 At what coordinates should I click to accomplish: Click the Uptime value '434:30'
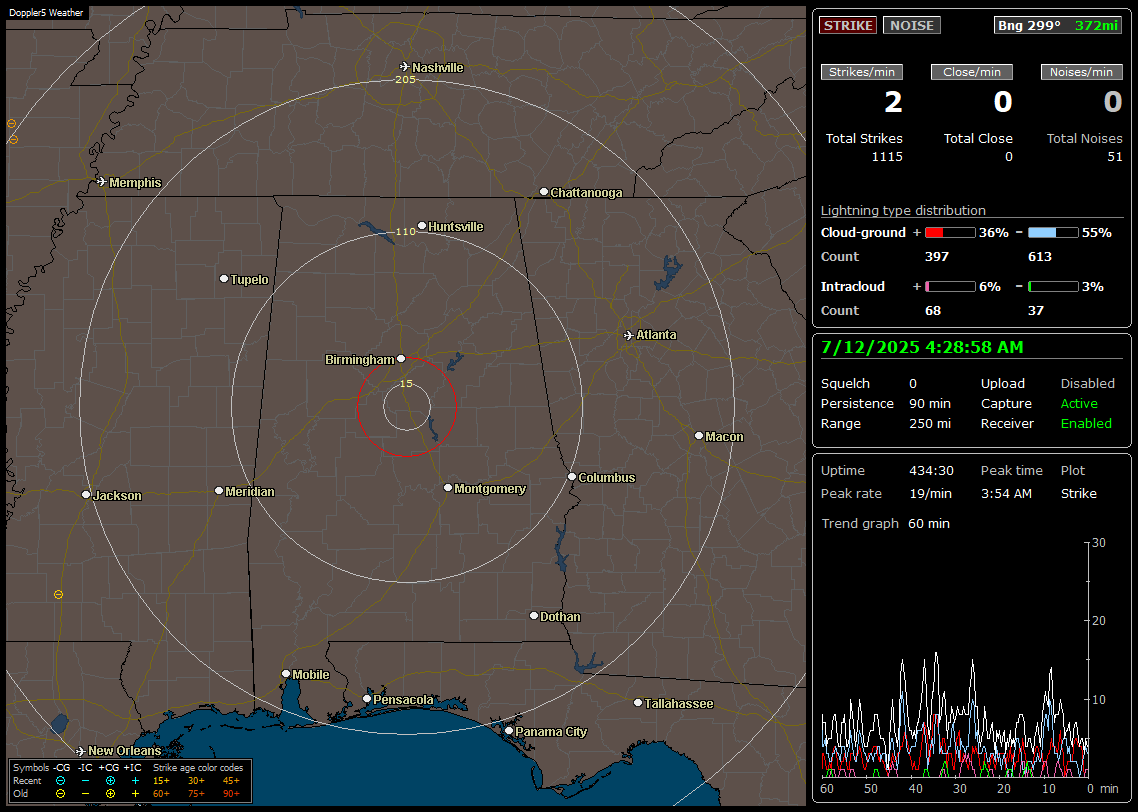point(931,470)
